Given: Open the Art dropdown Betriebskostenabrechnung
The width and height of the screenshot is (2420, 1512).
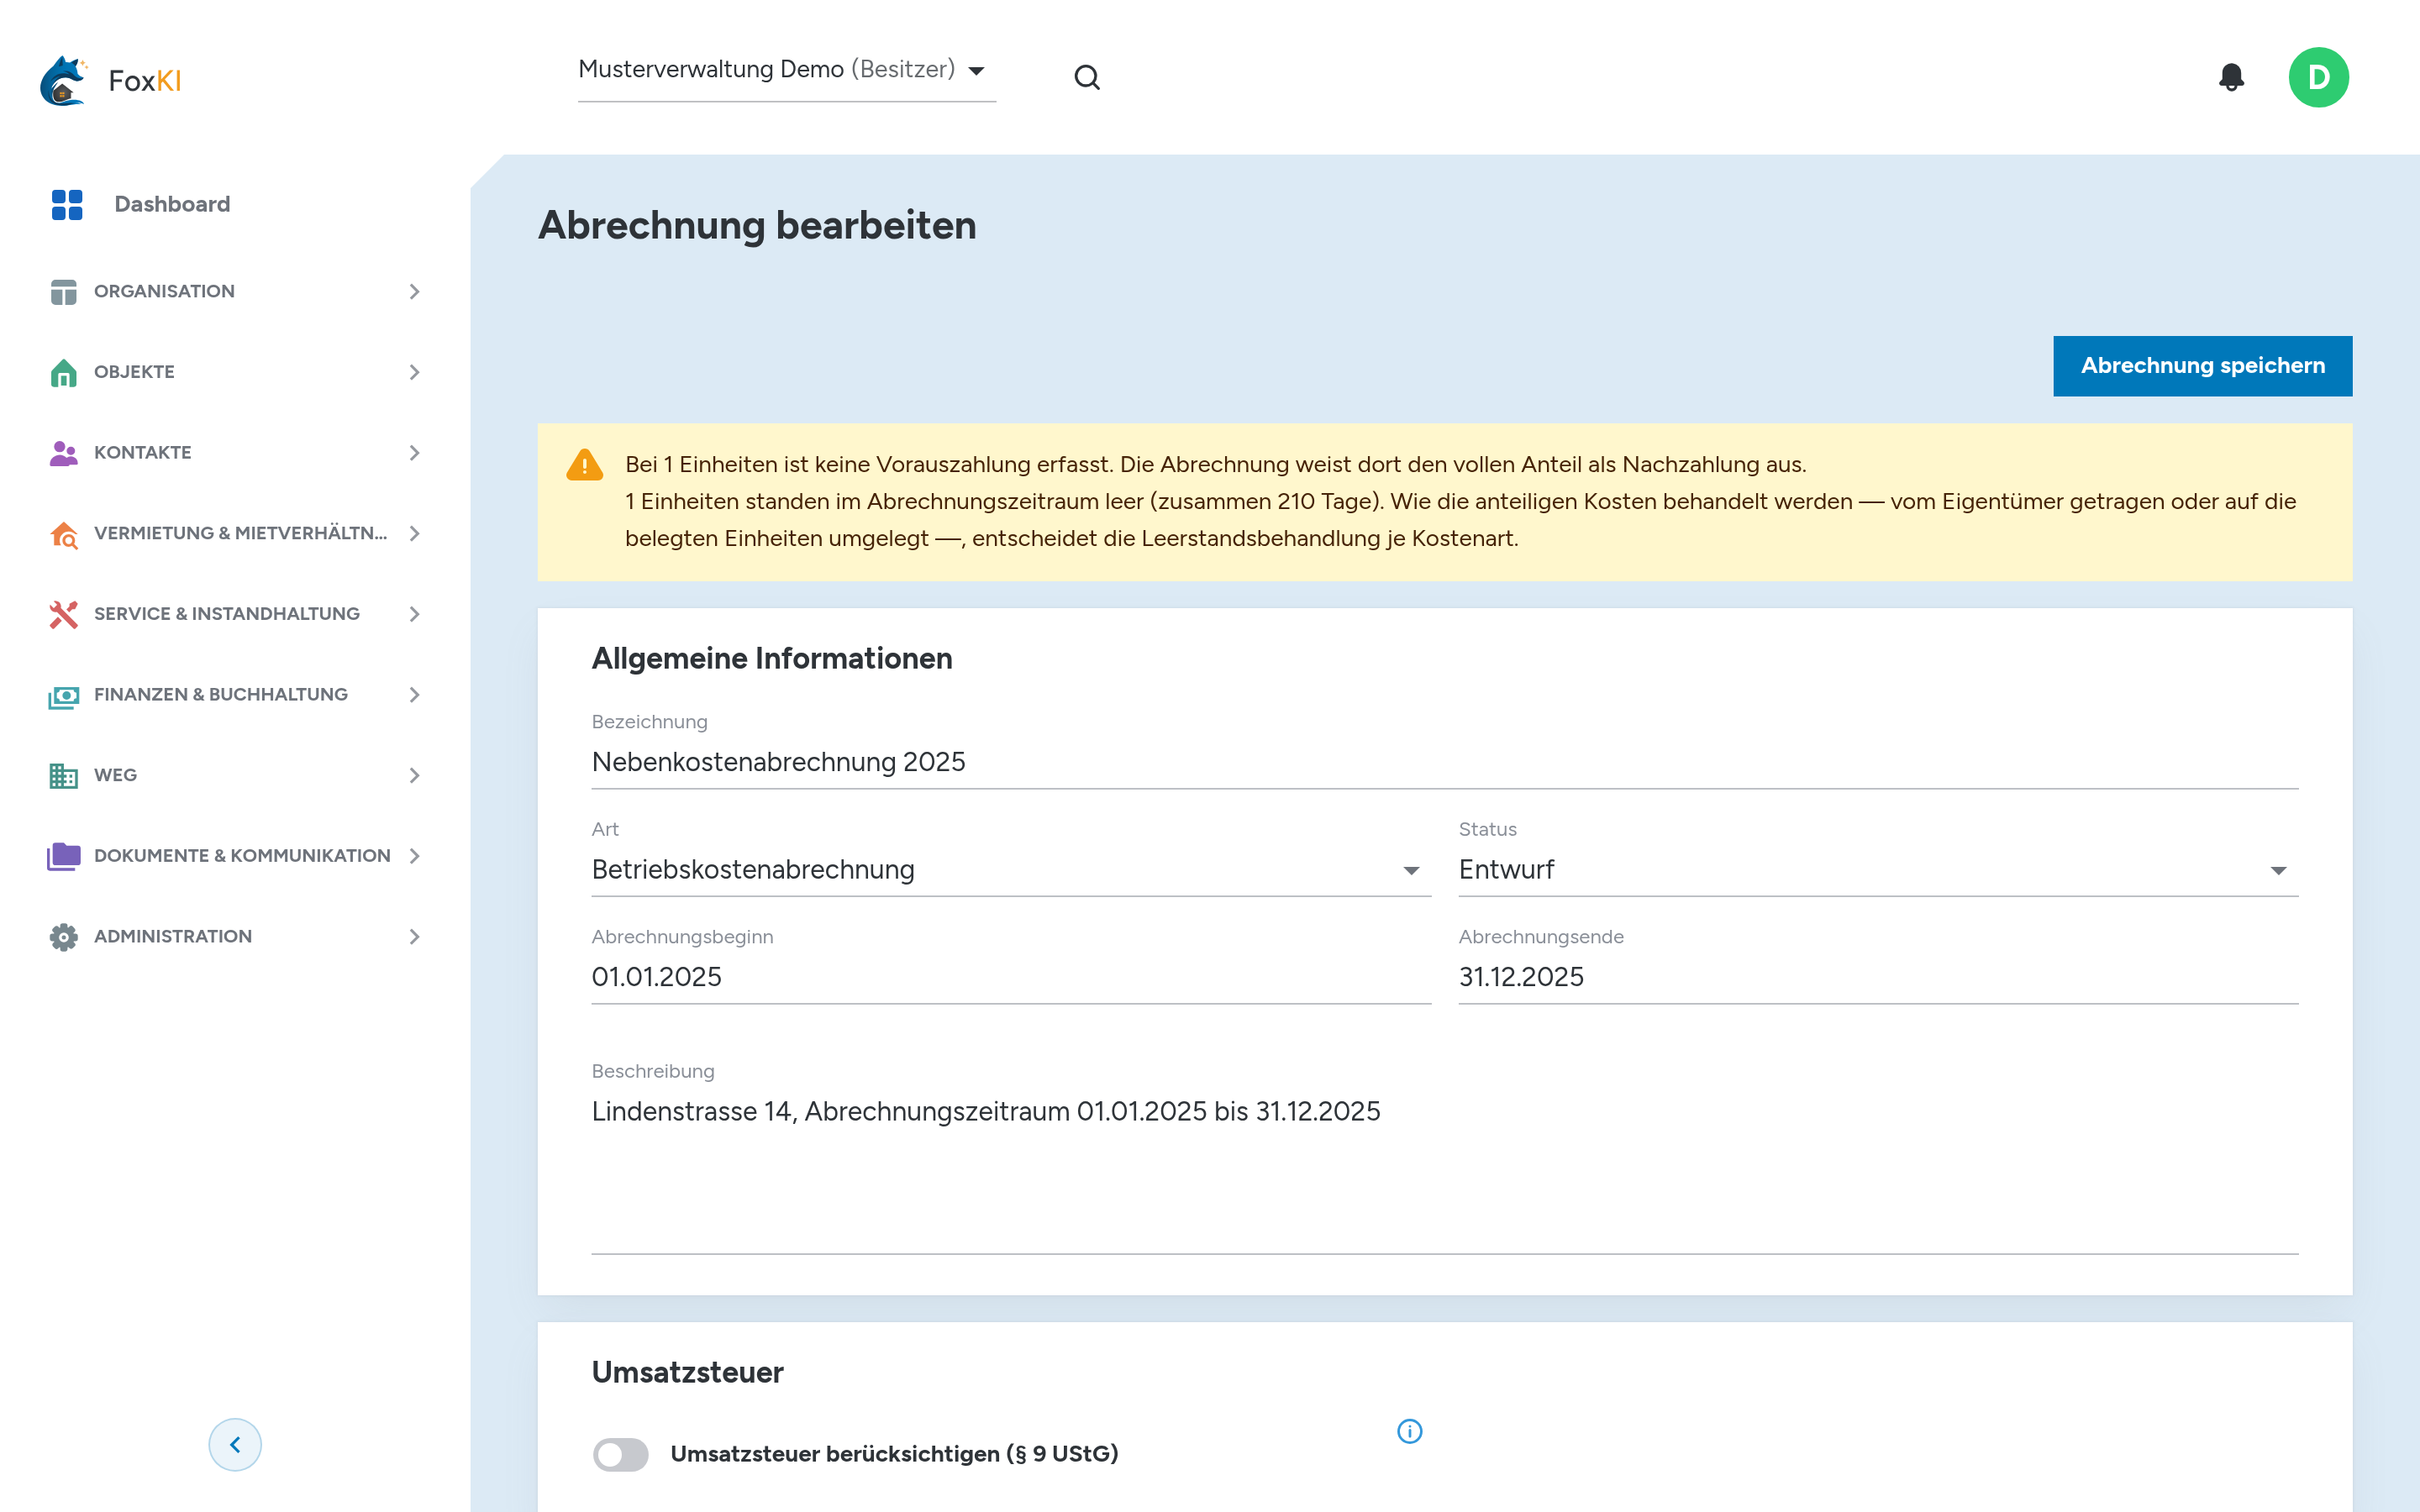Looking at the screenshot, I should pyautogui.click(x=1011, y=869).
